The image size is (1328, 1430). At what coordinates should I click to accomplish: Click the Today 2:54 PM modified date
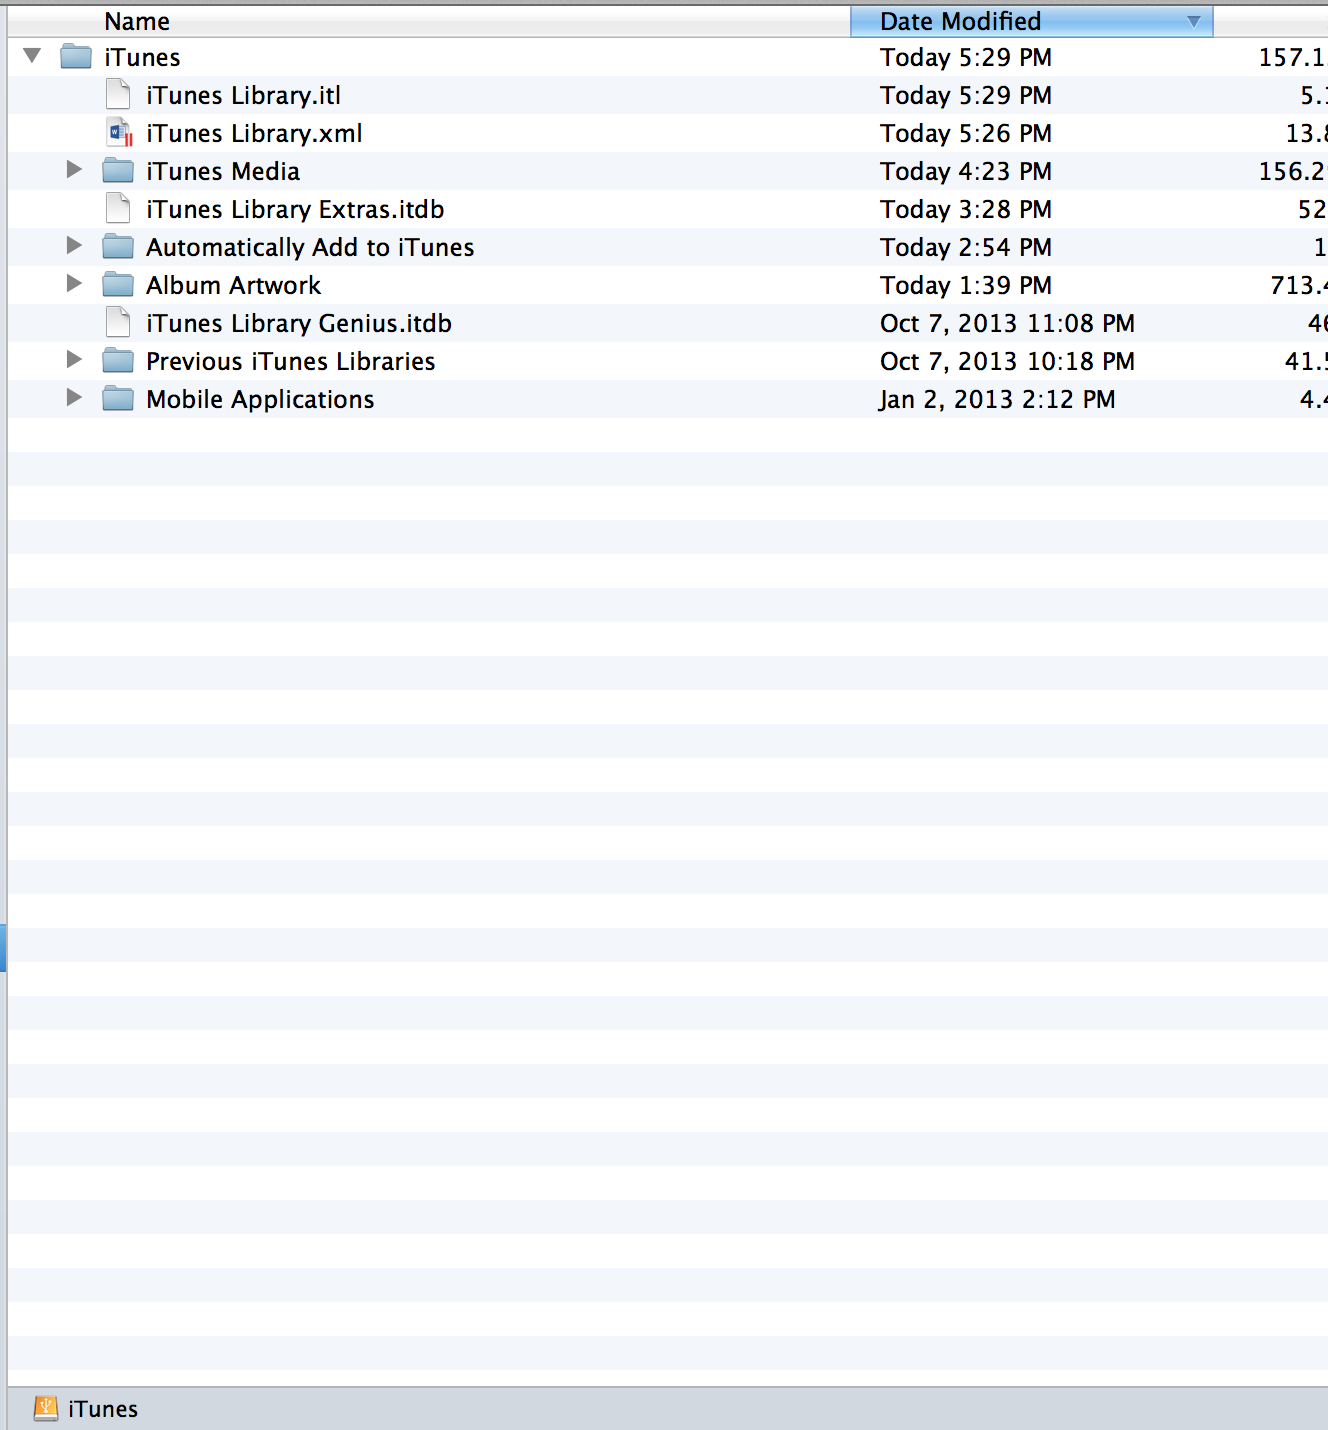coord(966,247)
